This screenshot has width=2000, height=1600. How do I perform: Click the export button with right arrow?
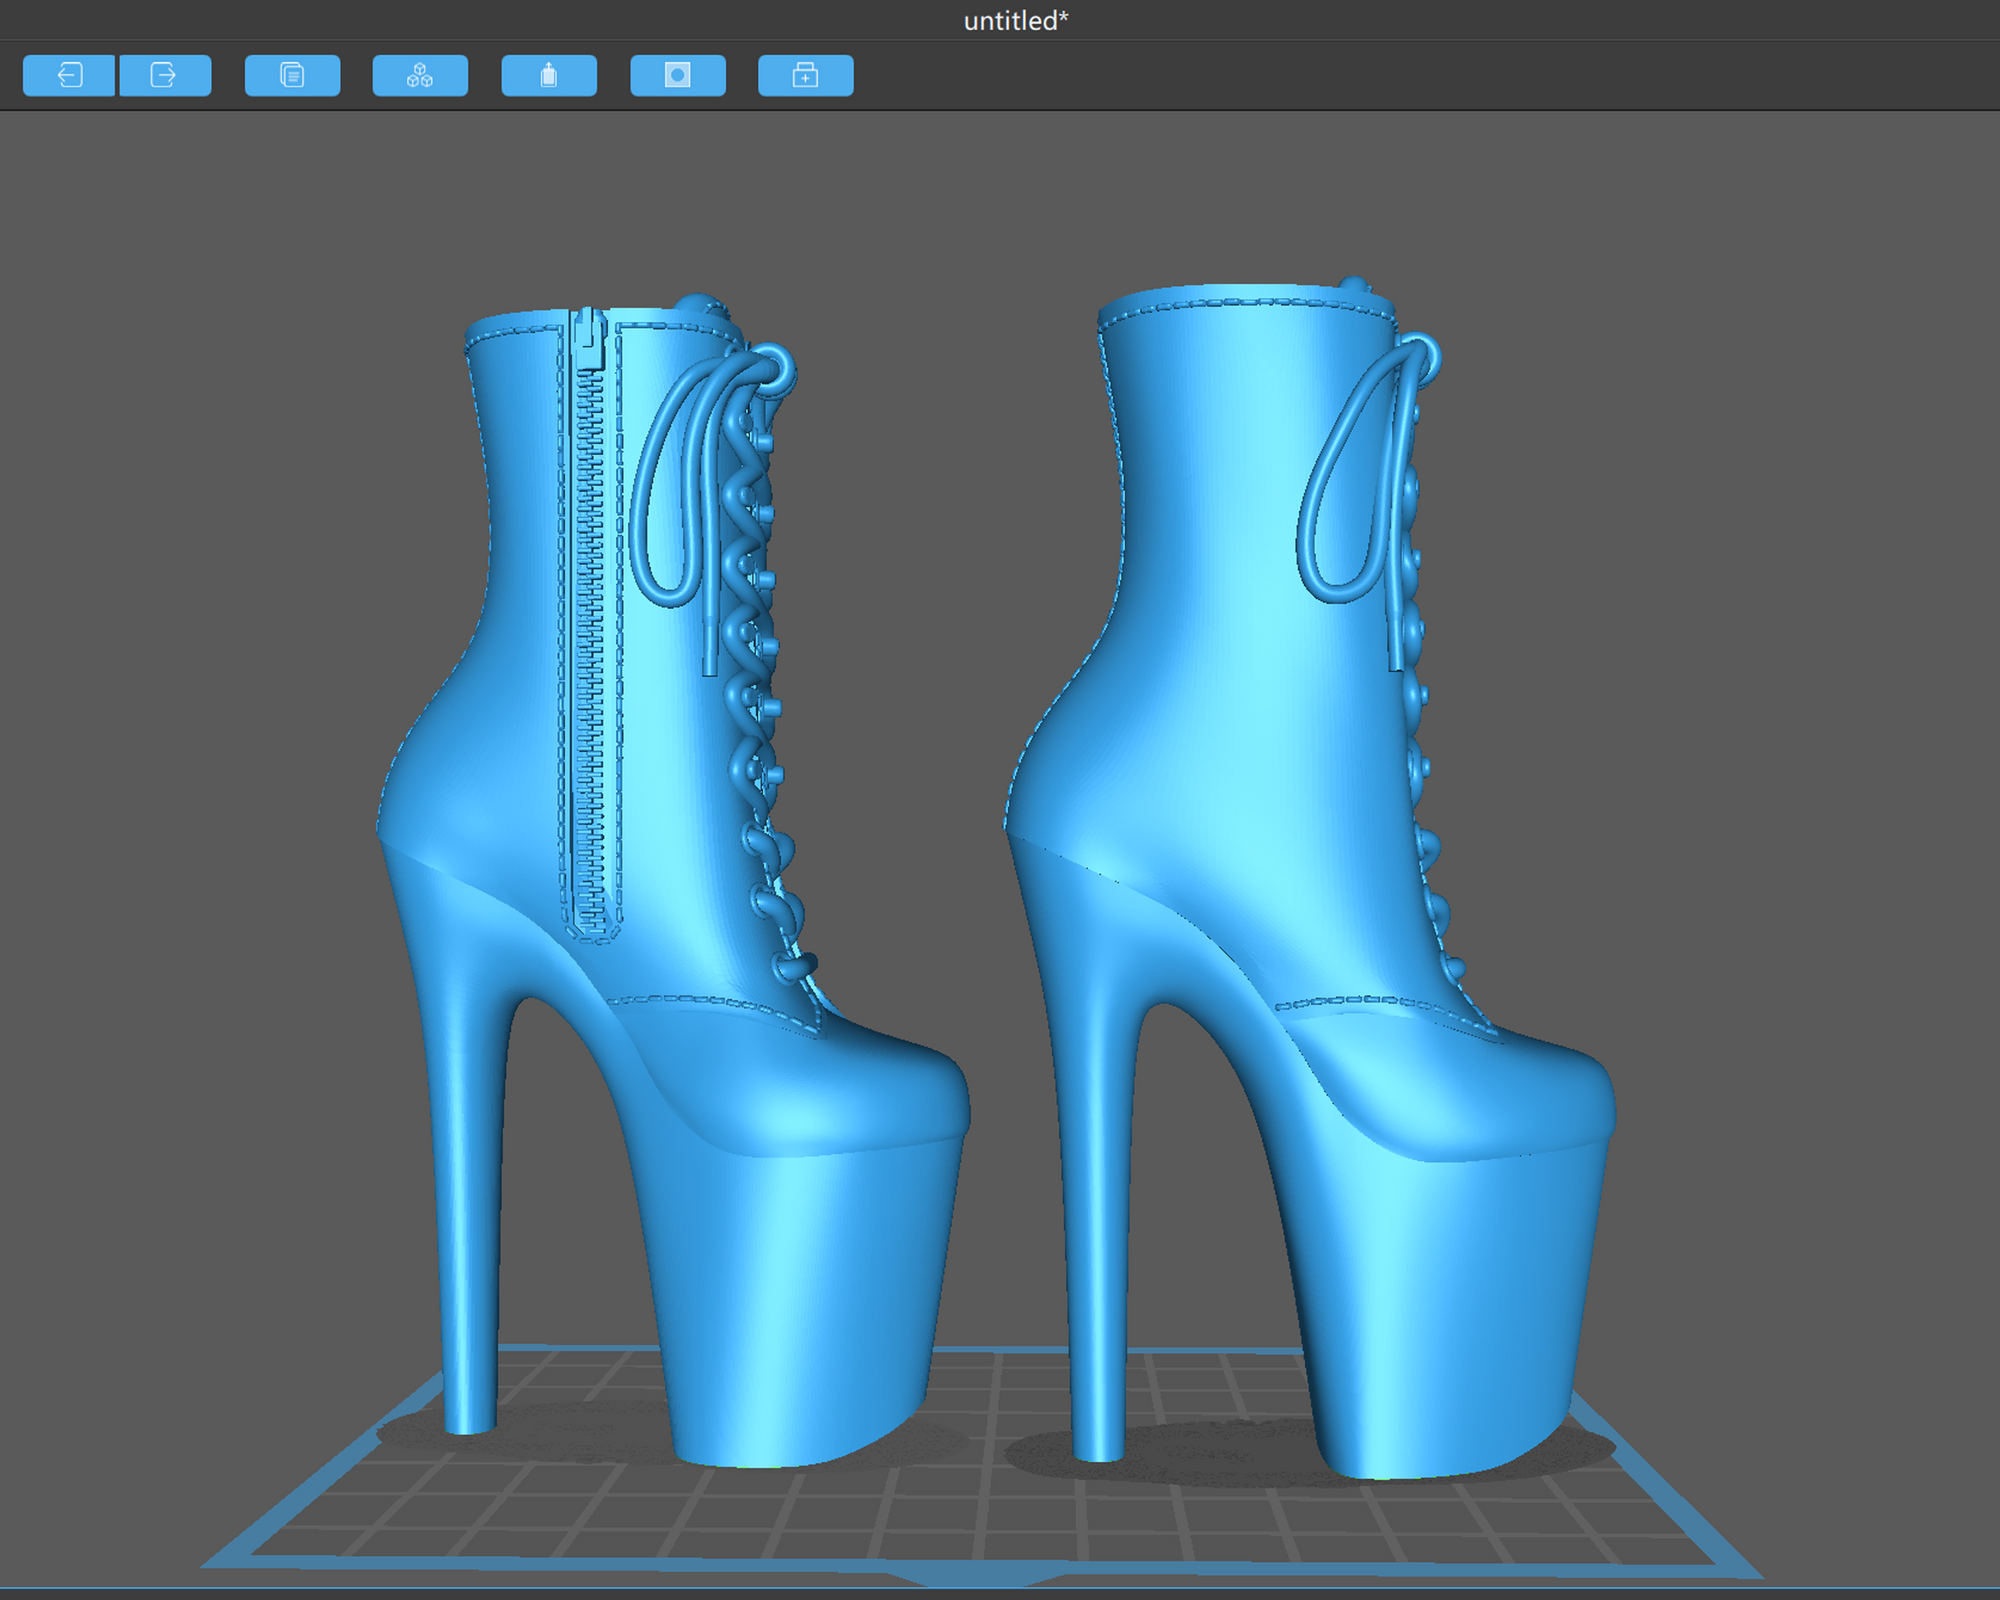pyautogui.click(x=165, y=75)
